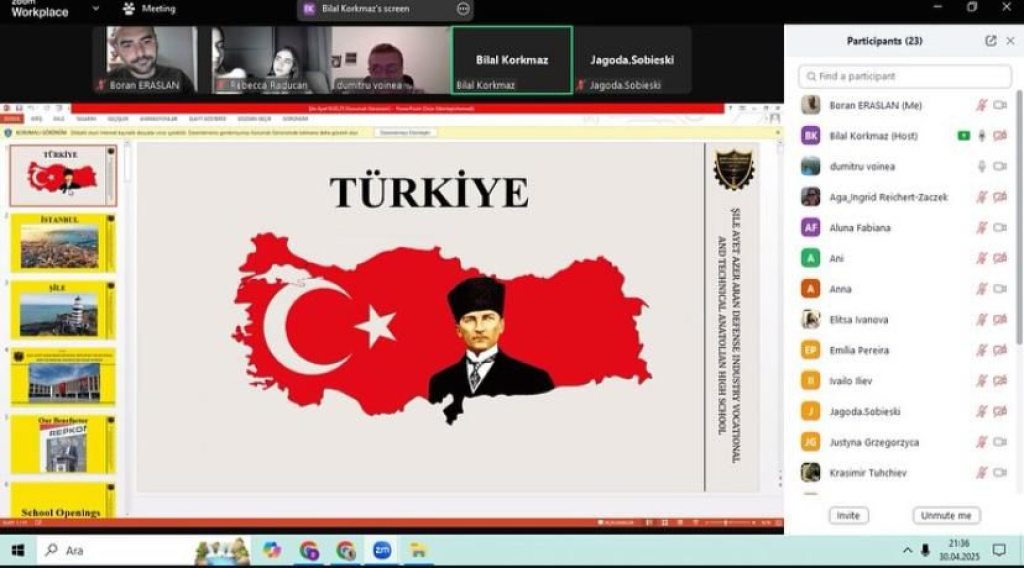Image resolution: width=1024 pixels, height=568 pixels.
Task: Expand the Zoom Workplace dropdown arrow
Action: [95, 9]
